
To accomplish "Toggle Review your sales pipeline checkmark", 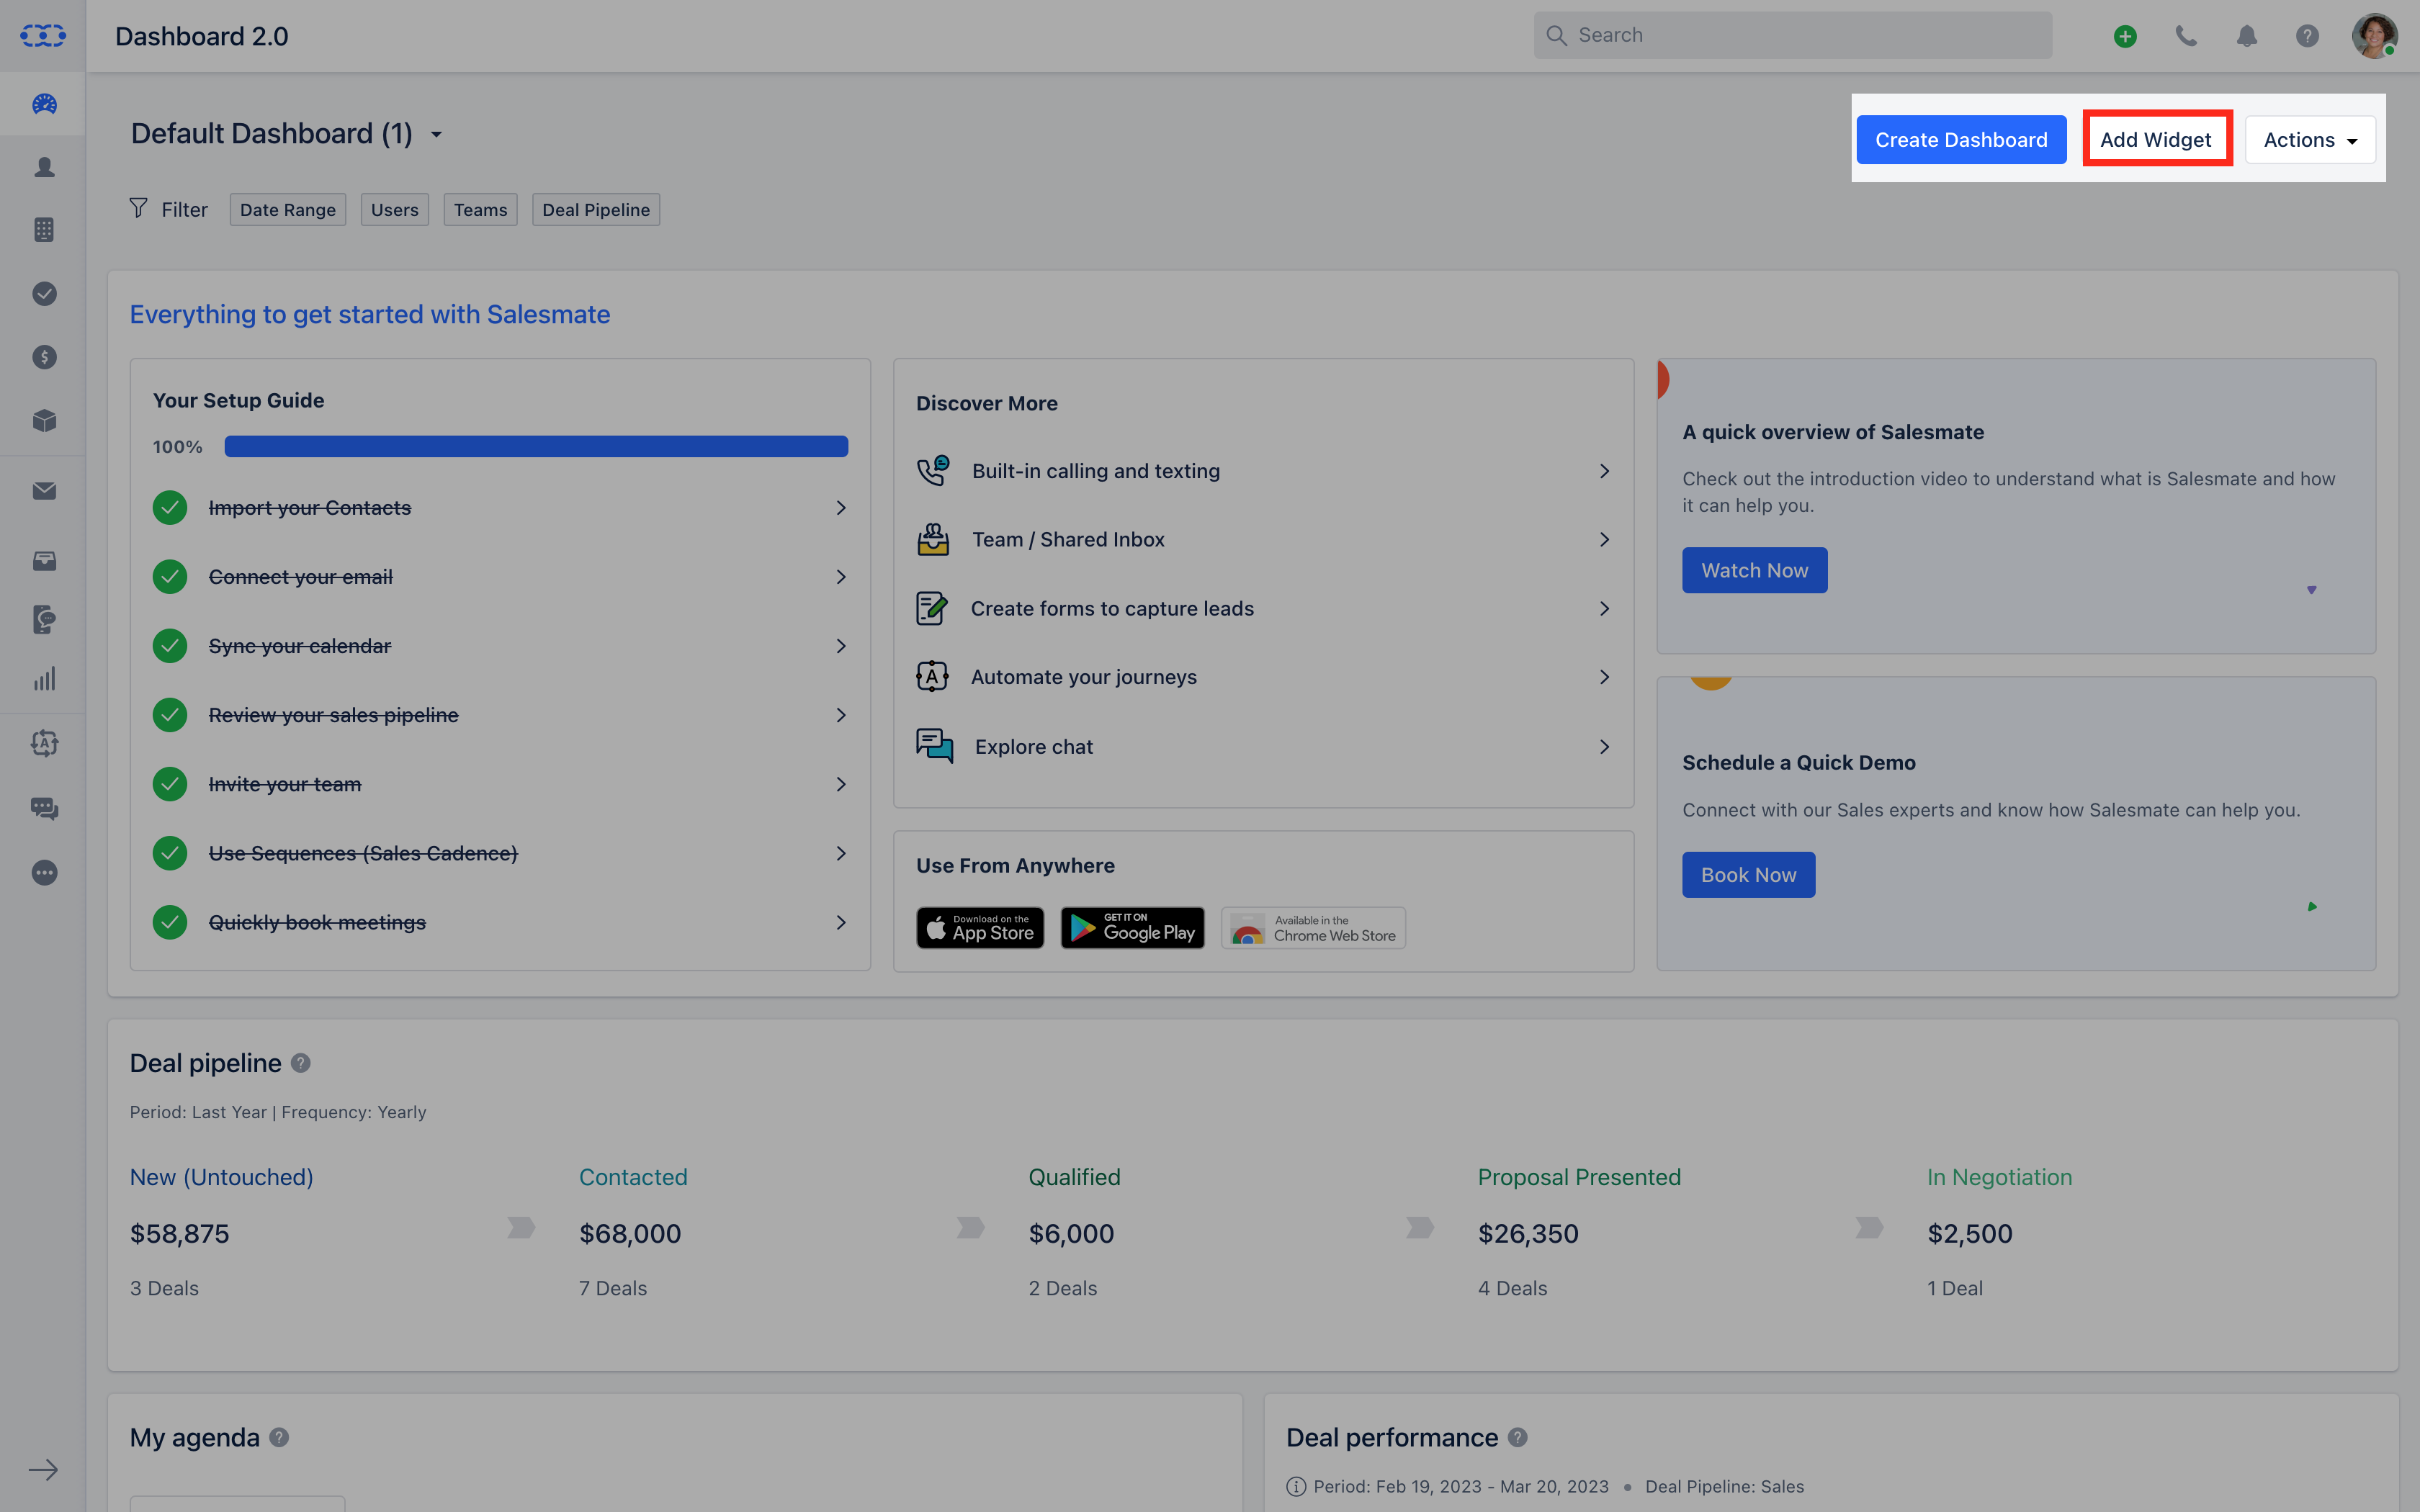I will click(x=170, y=715).
